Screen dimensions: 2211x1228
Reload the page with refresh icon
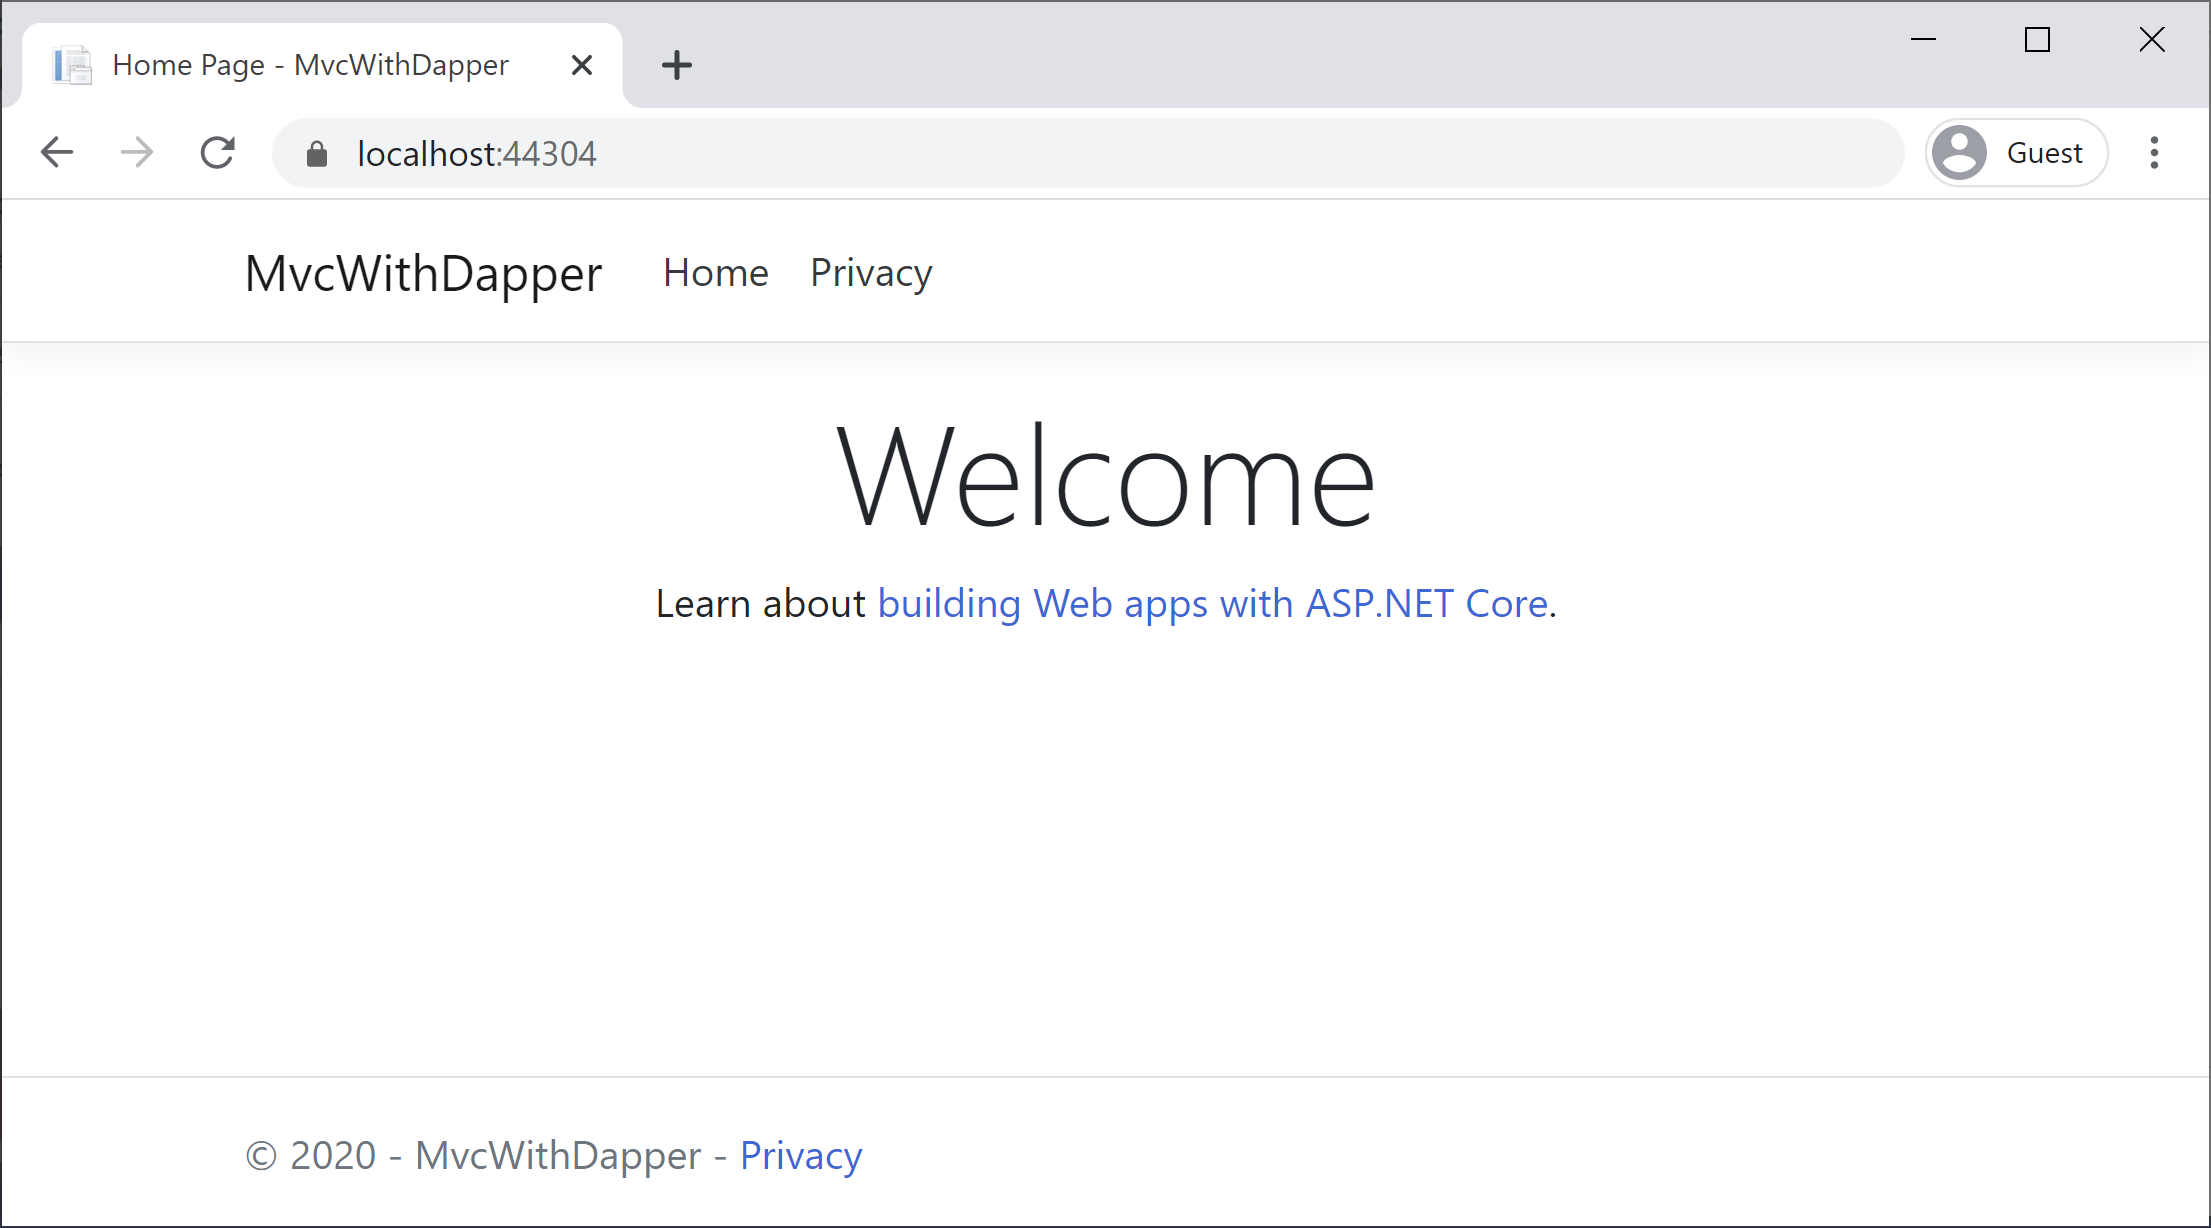pos(217,153)
